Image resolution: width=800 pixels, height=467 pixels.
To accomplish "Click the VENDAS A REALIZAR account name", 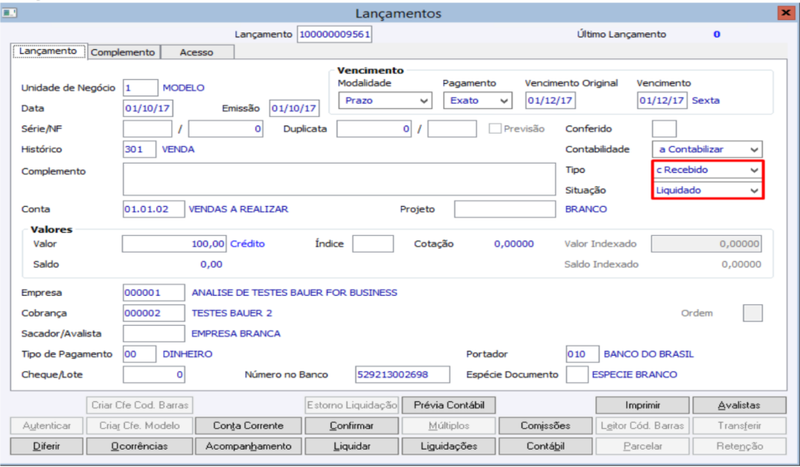I will click(238, 209).
